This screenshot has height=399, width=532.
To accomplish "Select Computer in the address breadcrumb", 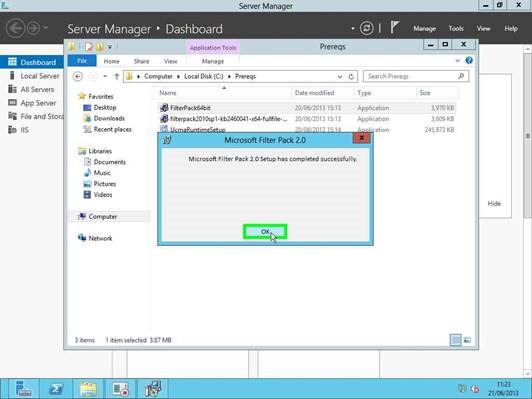I will [158, 76].
